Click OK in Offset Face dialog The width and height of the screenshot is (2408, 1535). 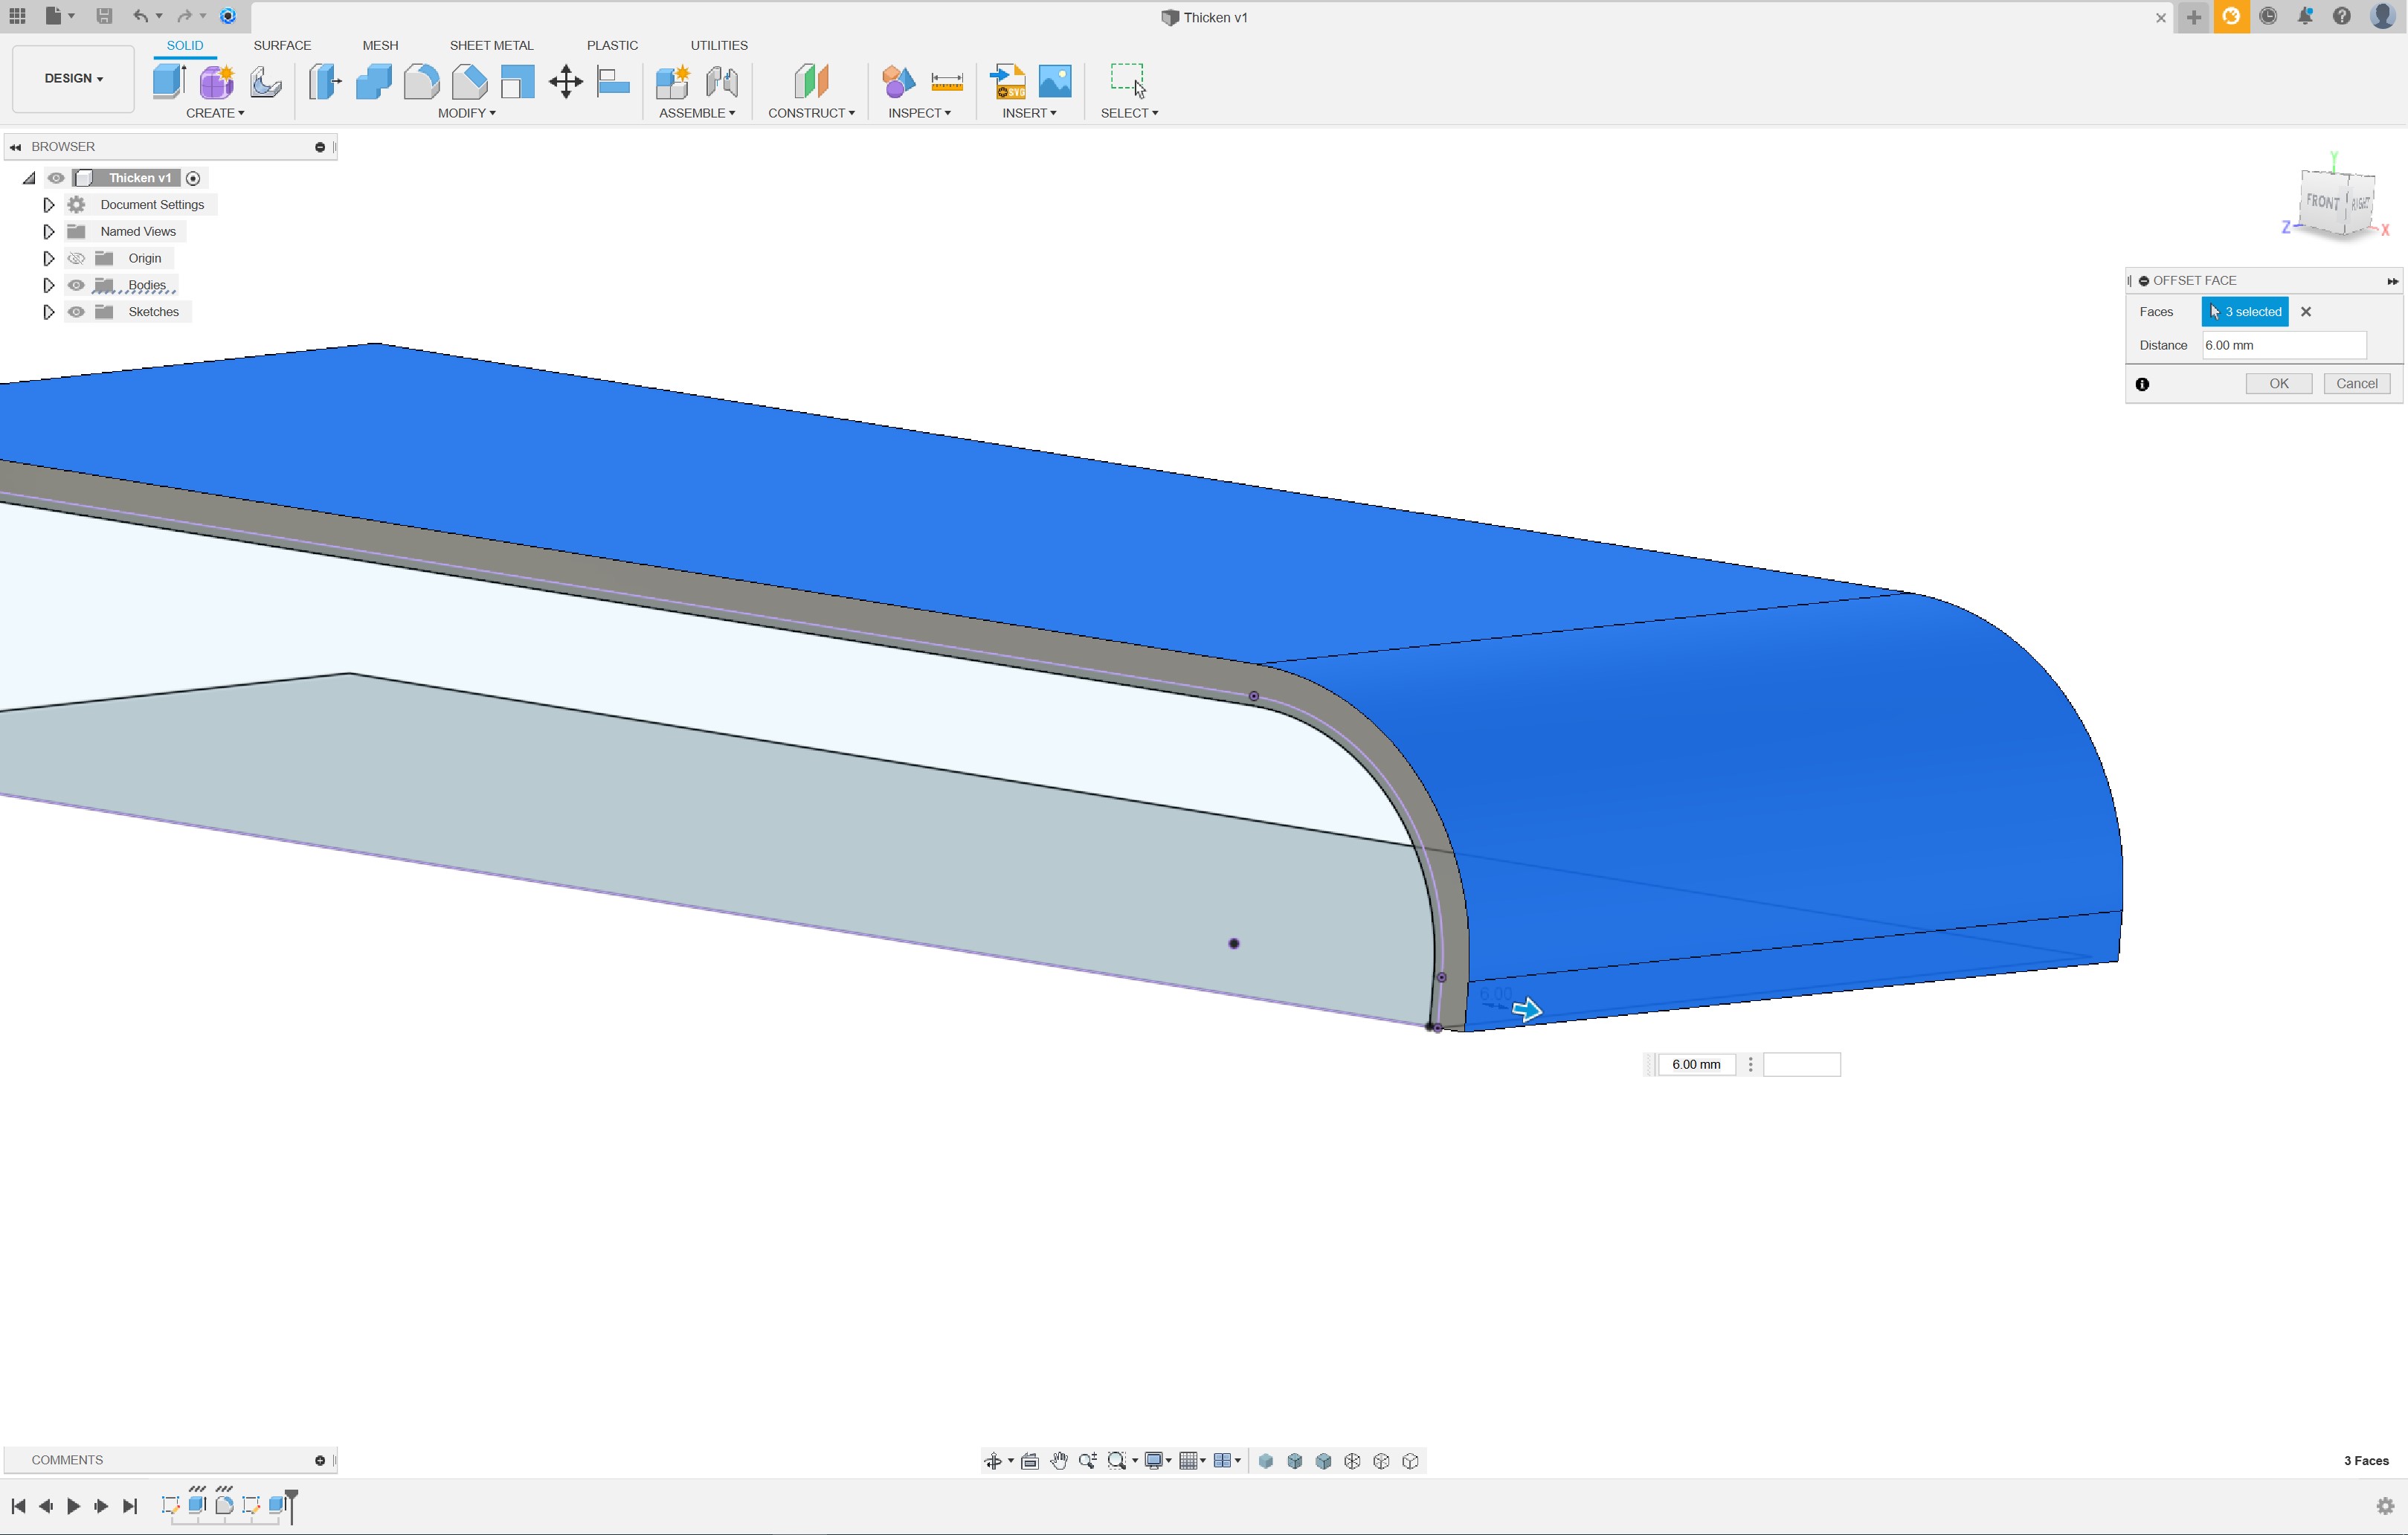2279,384
